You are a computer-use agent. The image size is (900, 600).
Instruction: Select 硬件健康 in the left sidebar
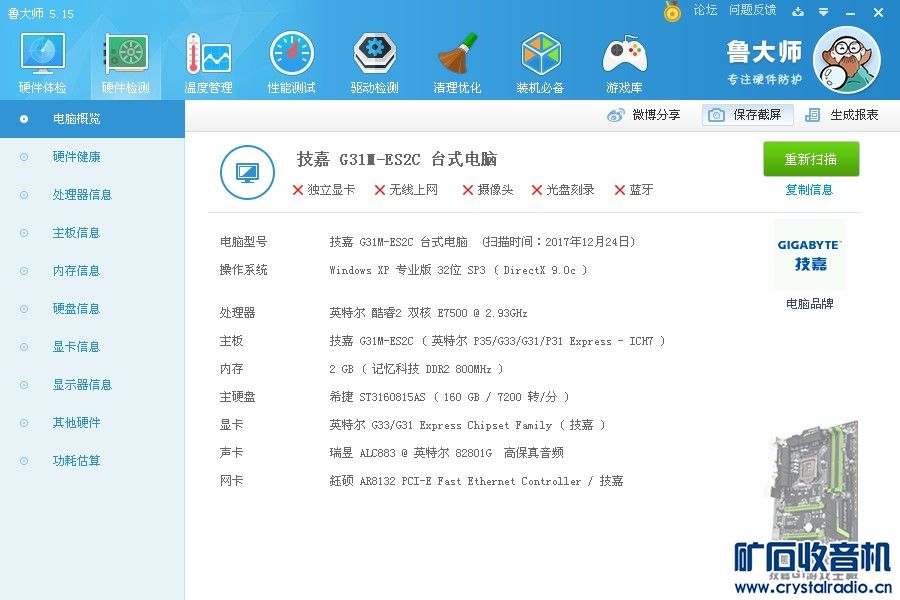[x=77, y=157]
